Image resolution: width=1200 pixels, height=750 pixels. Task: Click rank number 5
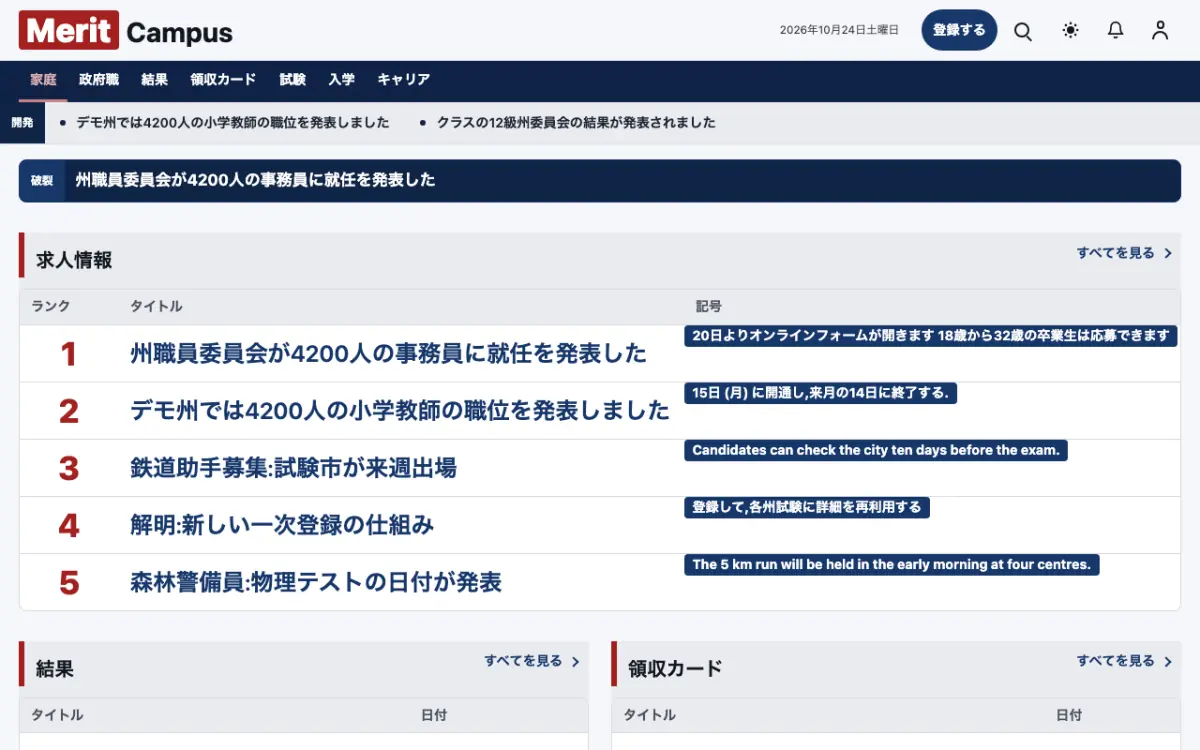pyautogui.click(x=68, y=582)
